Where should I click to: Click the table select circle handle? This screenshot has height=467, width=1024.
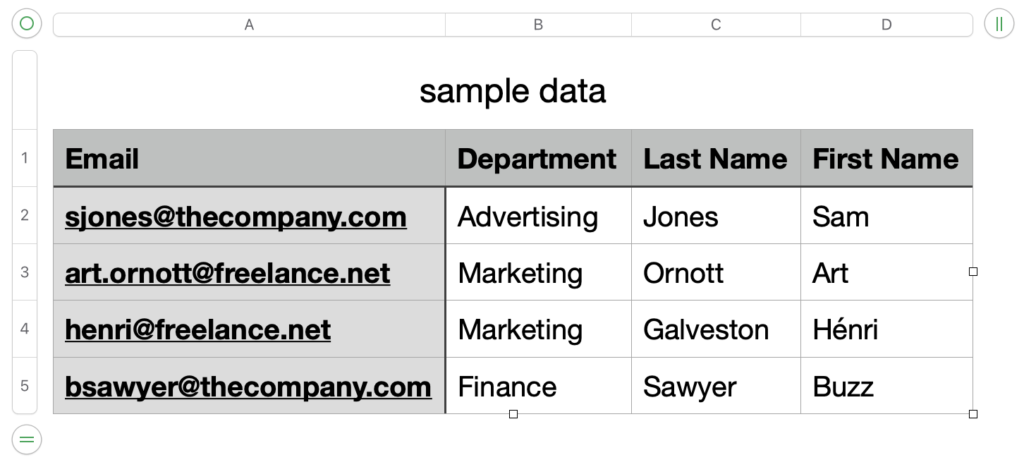pos(27,24)
